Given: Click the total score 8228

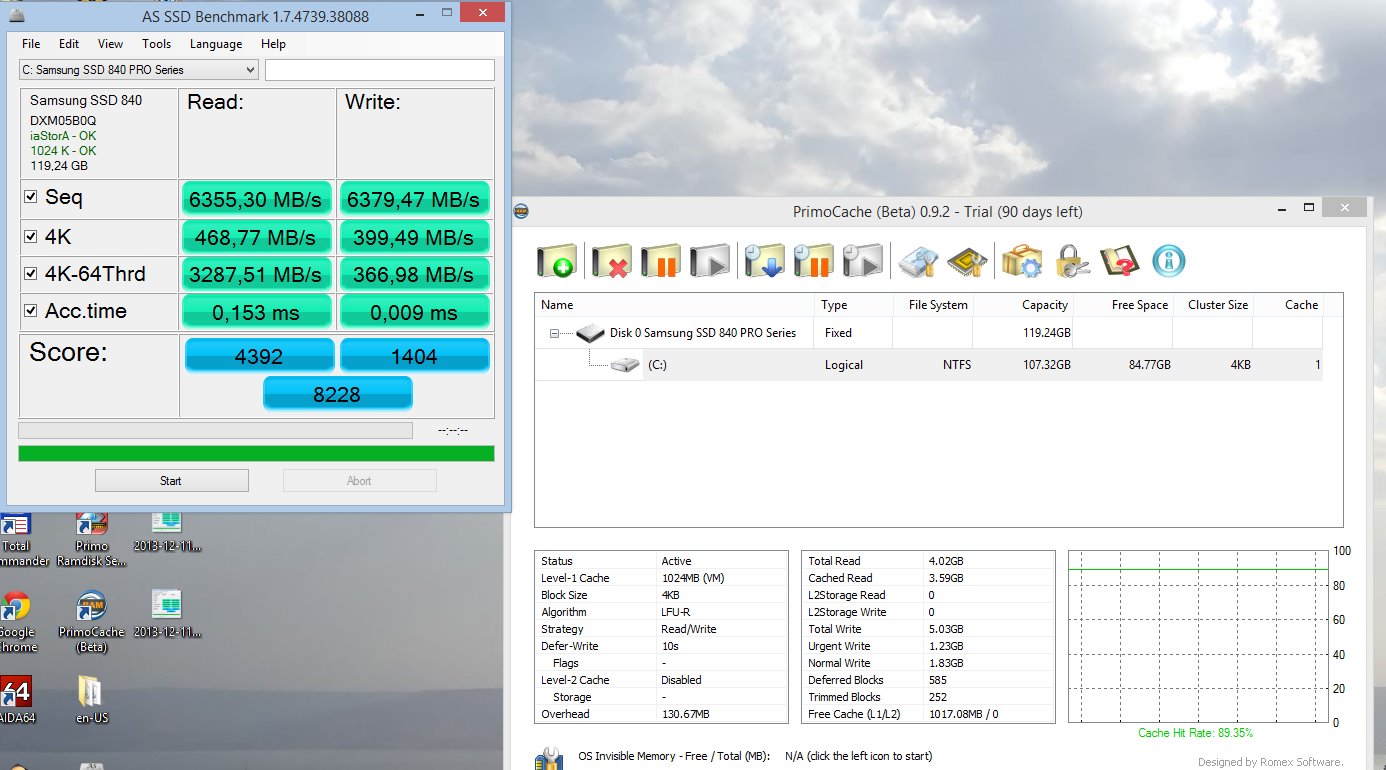Looking at the screenshot, I should pyautogui.click(x=338, y=394).
